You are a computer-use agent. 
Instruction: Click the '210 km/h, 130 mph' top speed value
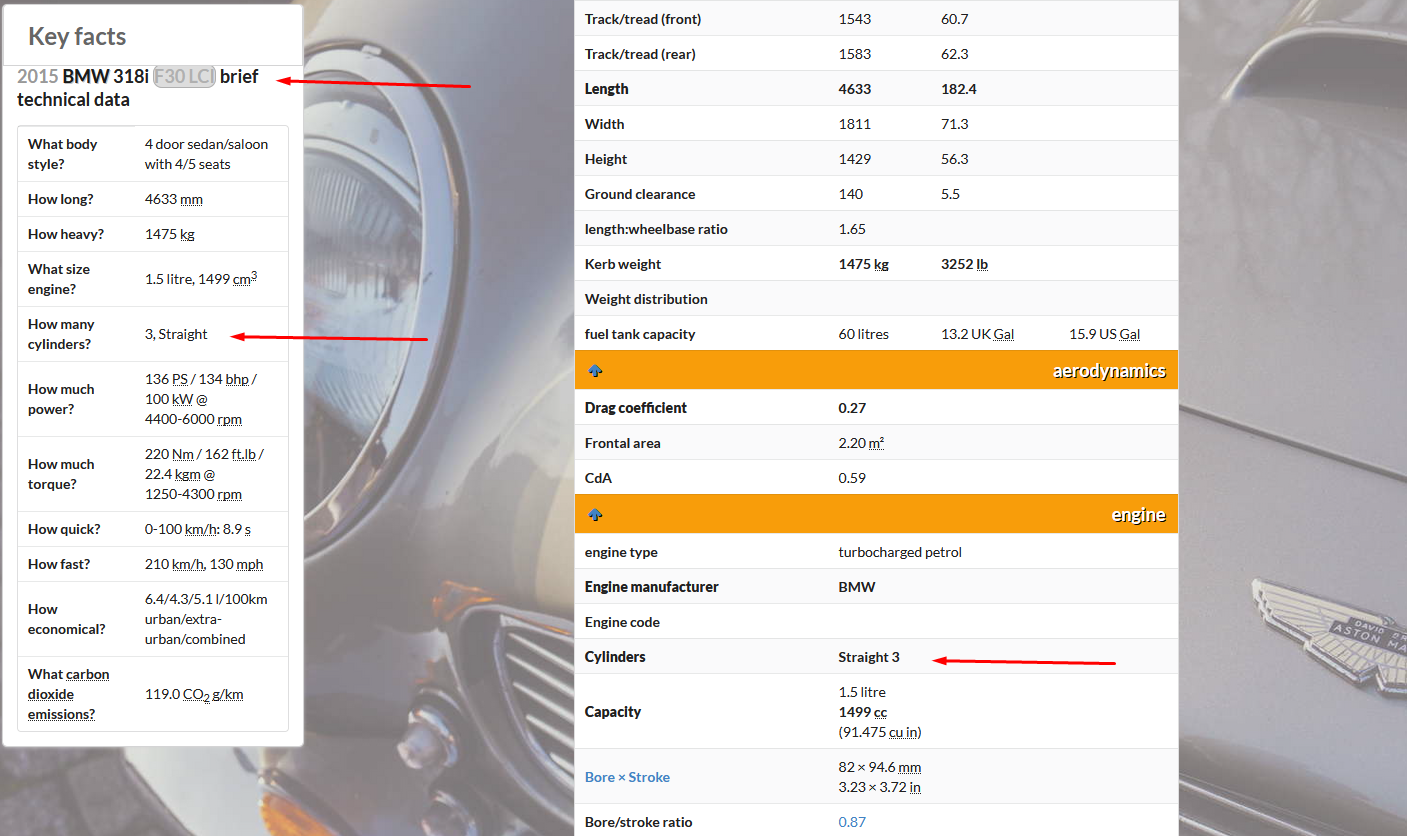204,564
